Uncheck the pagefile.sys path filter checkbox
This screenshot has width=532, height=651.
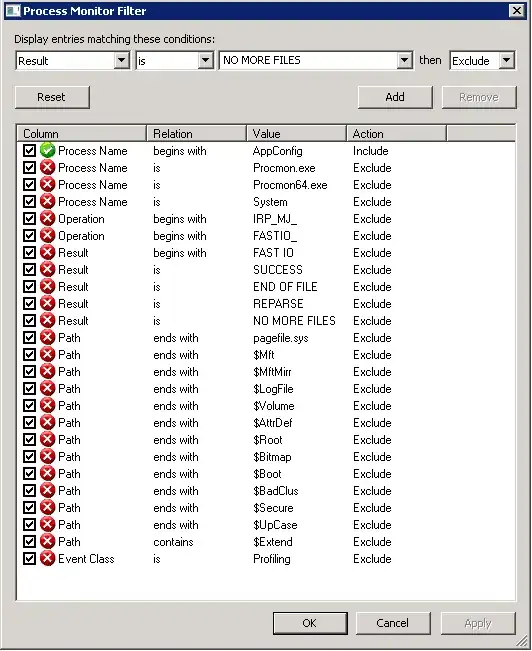coord(29,338)
